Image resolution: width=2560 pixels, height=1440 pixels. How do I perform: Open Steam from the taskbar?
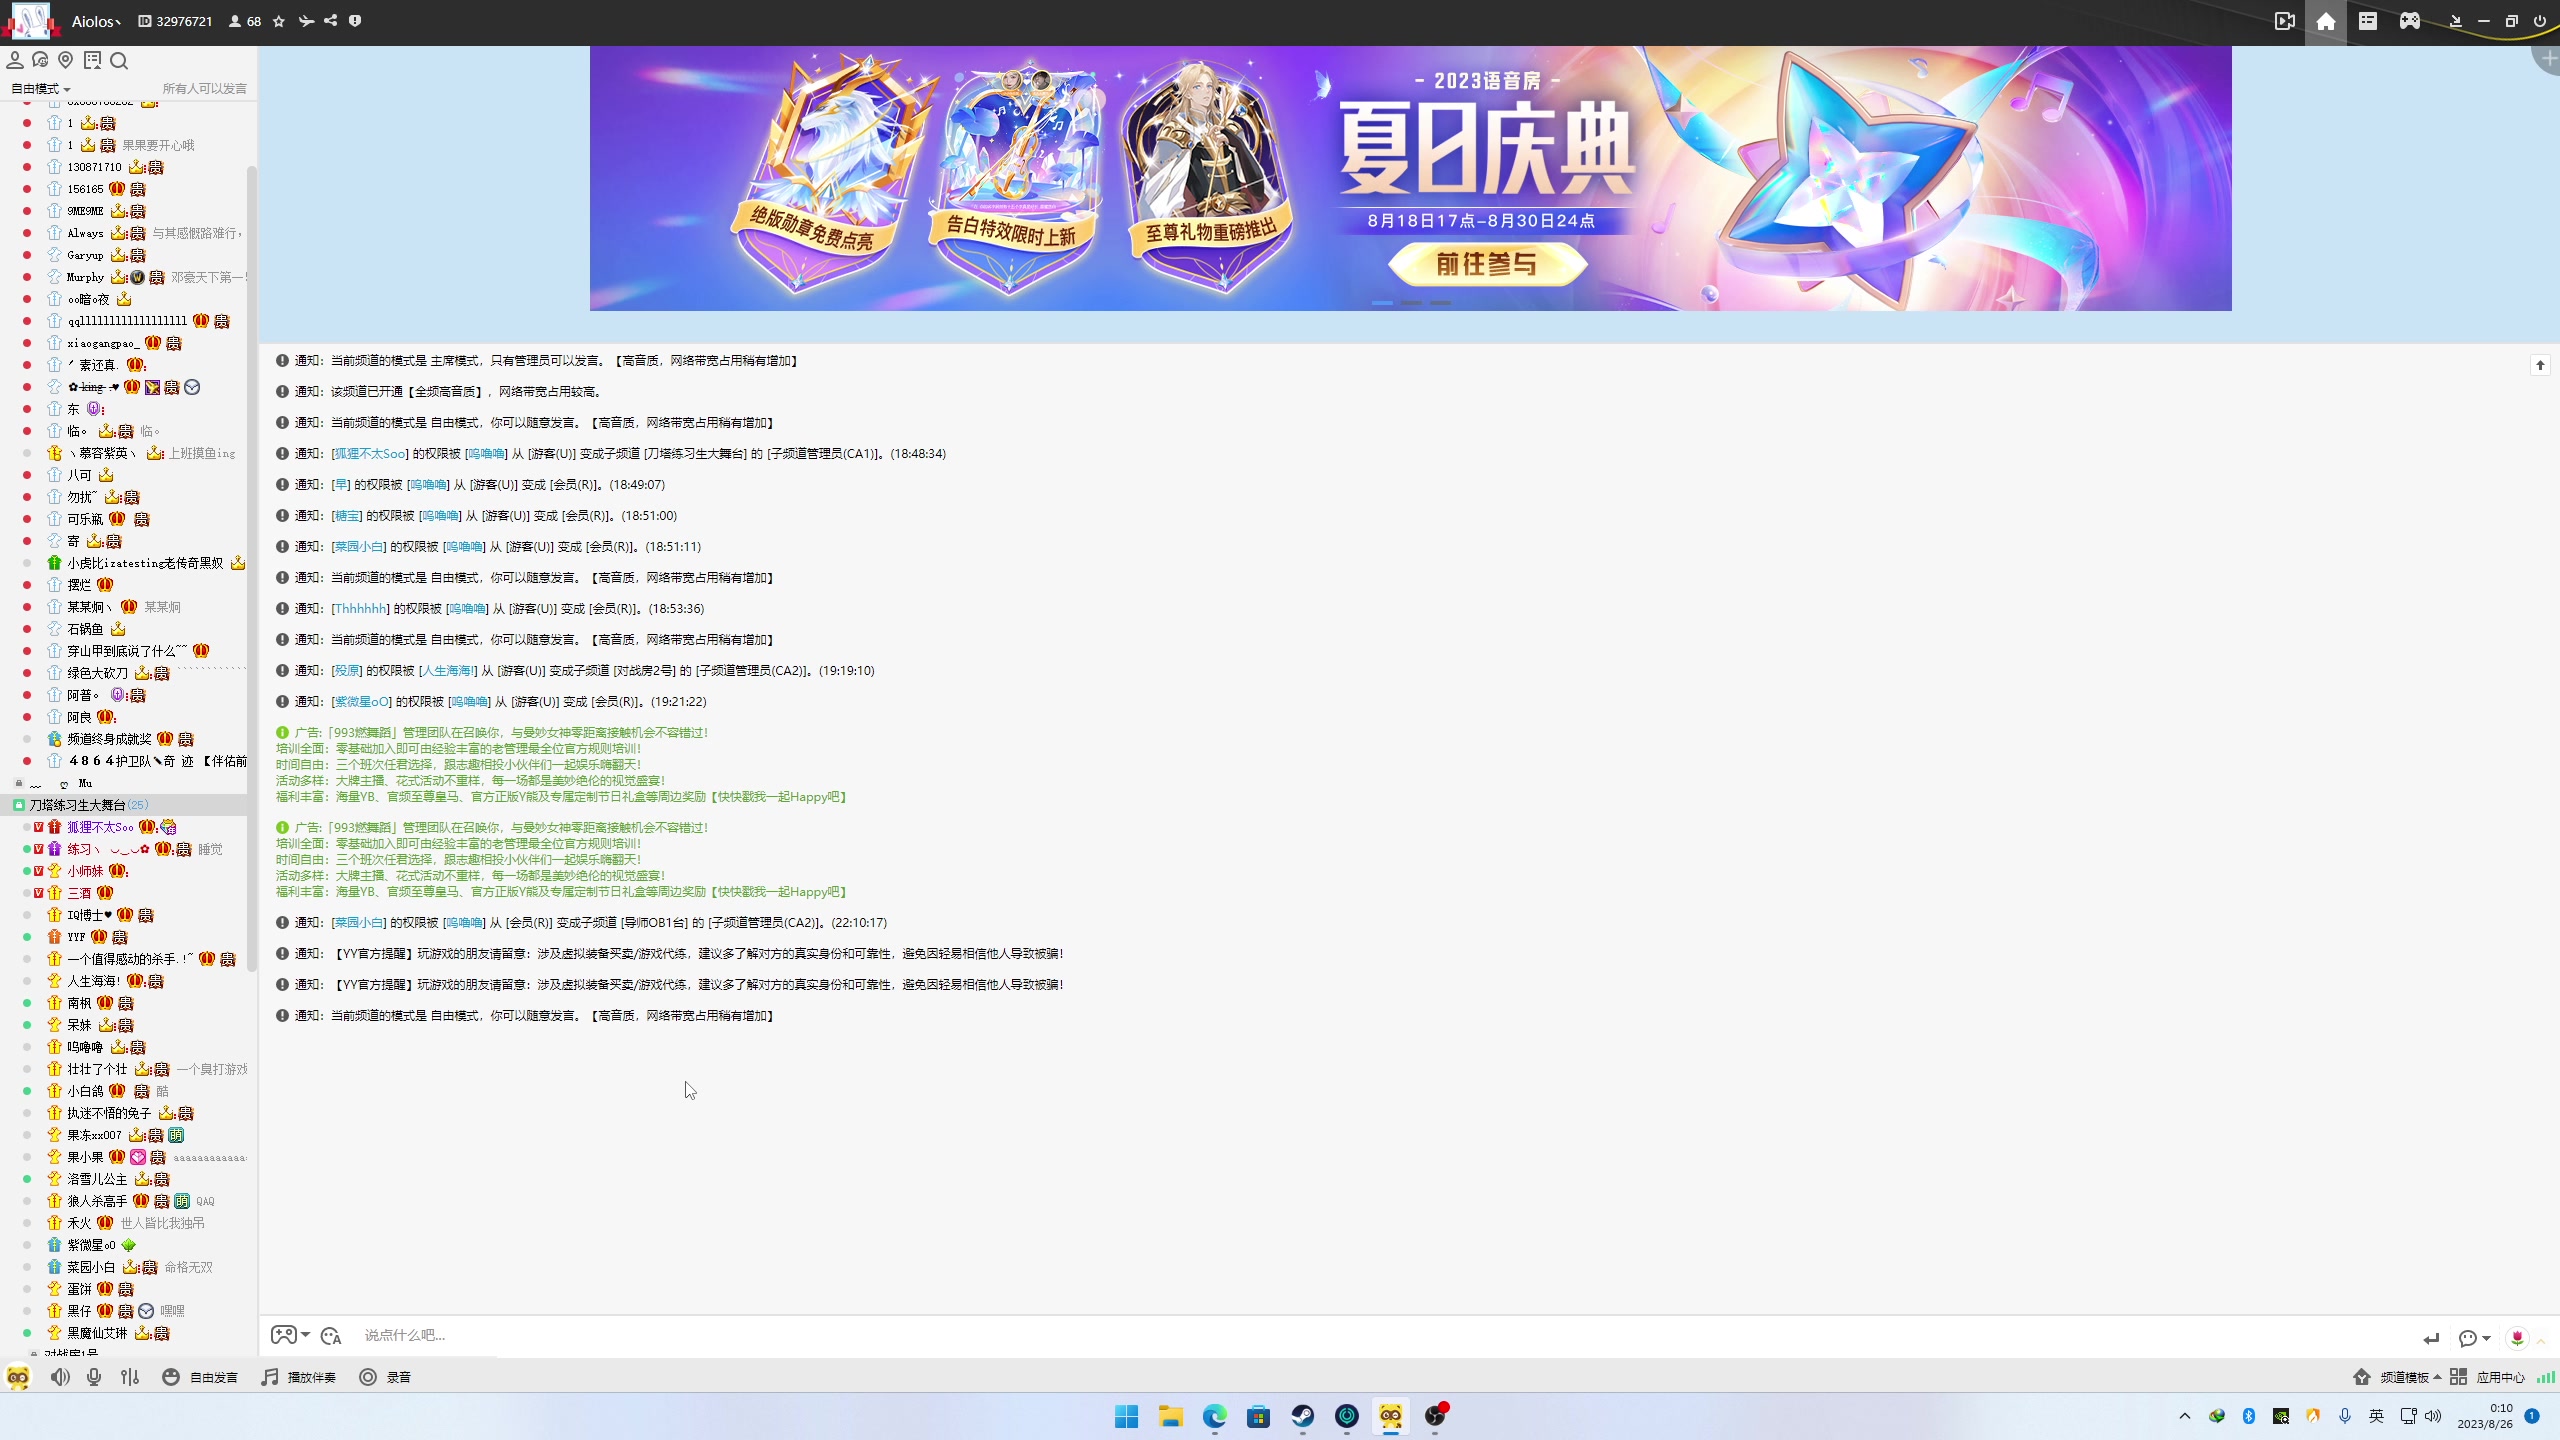point(1303,1416)
